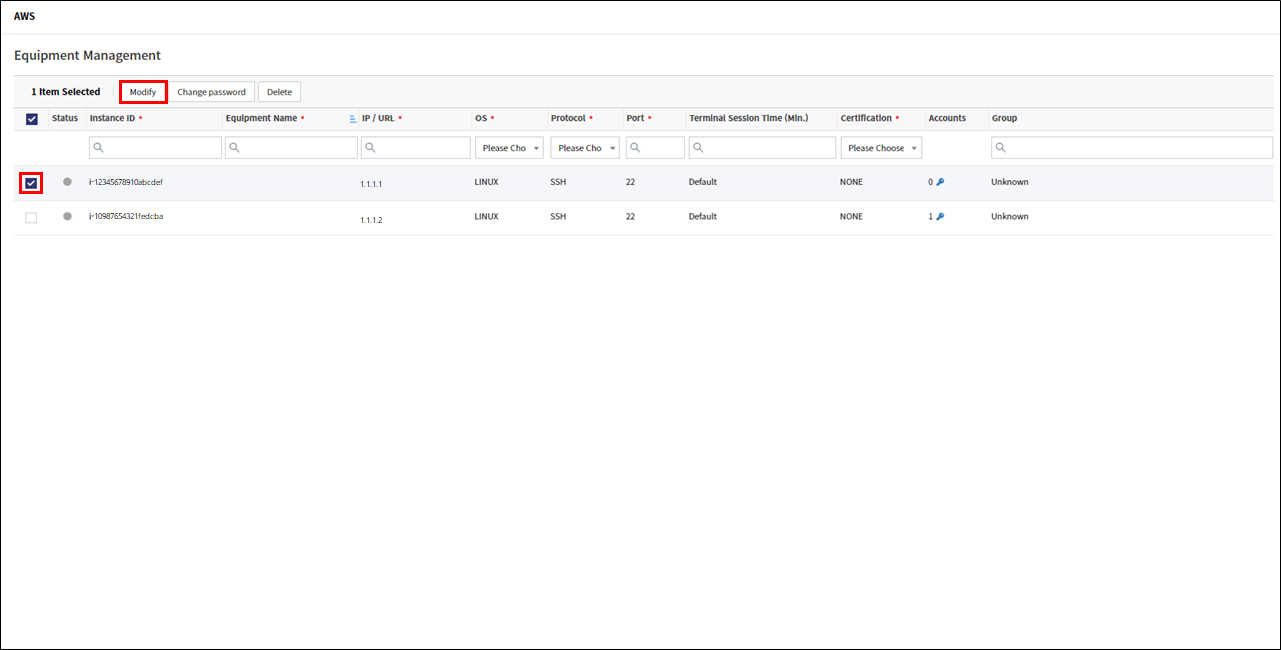Click the Change password button
Image resolution: width=1281 pixels, height=650 pixels.
pos(211,92)
